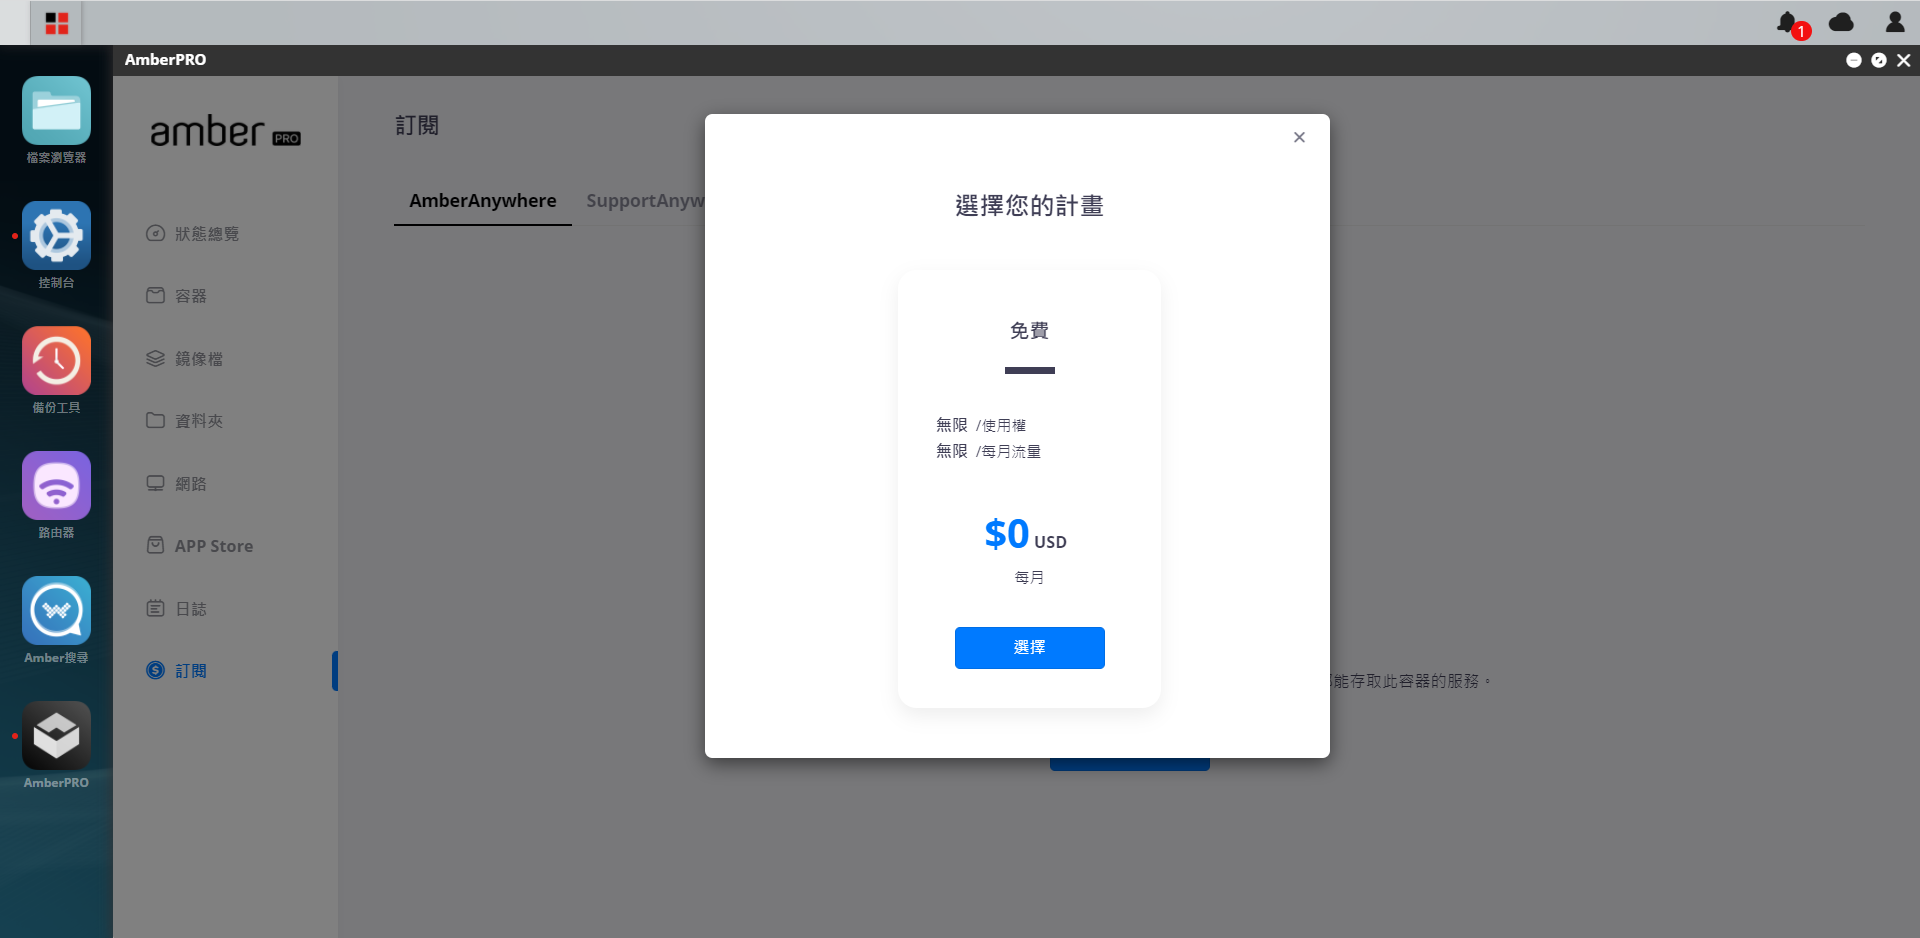Open 容器 sidebar section
The width and height of the screenshot is (1920, 938).
176,296
